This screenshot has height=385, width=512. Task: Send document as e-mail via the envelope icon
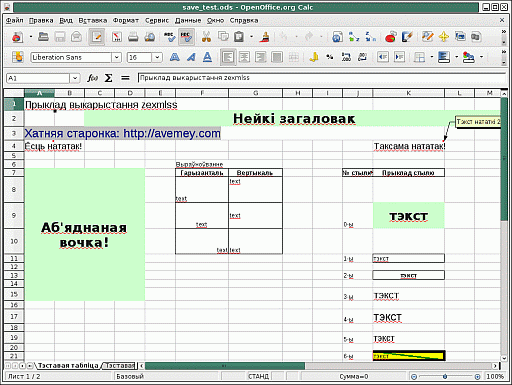point(76,37)
